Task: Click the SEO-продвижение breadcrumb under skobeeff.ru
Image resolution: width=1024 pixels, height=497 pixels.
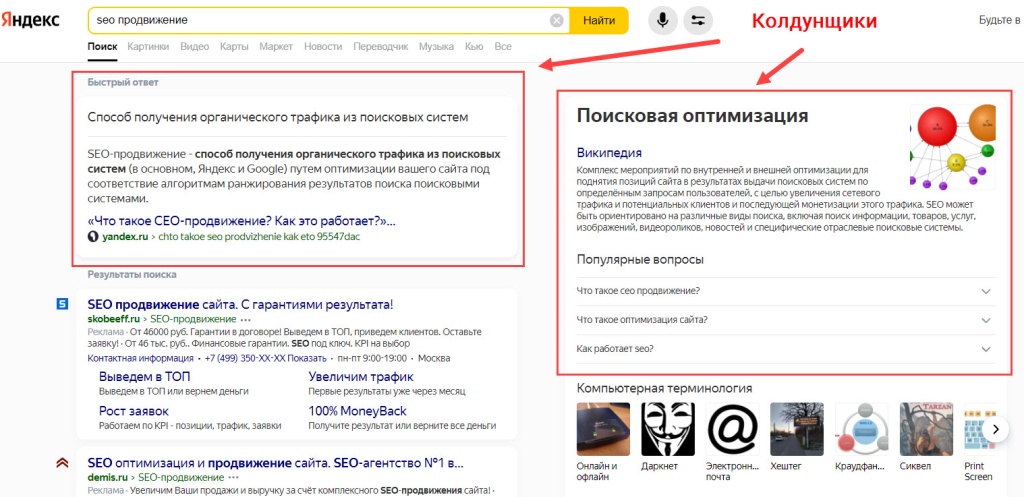Action: tap(193, 319)
